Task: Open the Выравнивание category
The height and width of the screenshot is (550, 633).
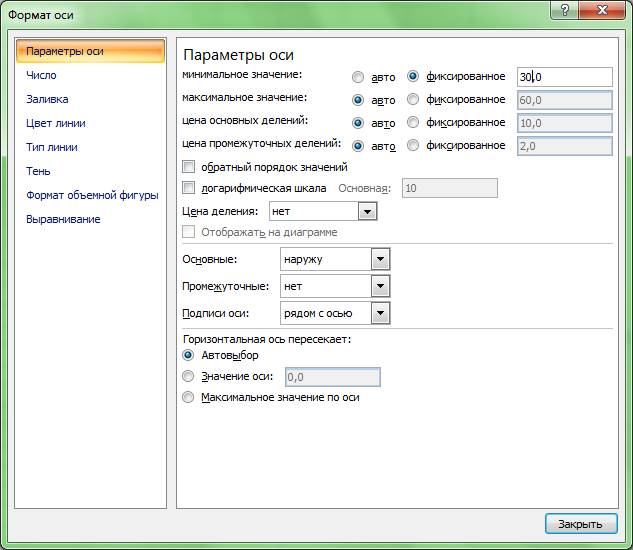Action: 63,219
